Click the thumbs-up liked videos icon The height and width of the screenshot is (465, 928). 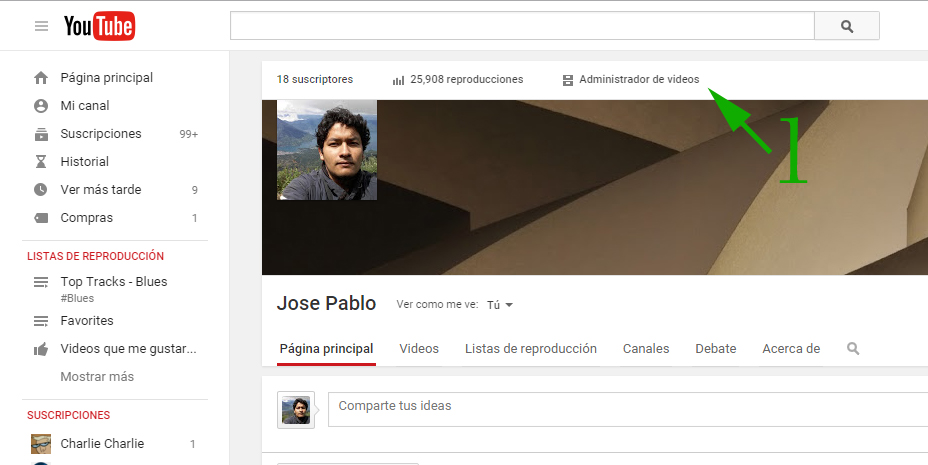coord(41,349)
